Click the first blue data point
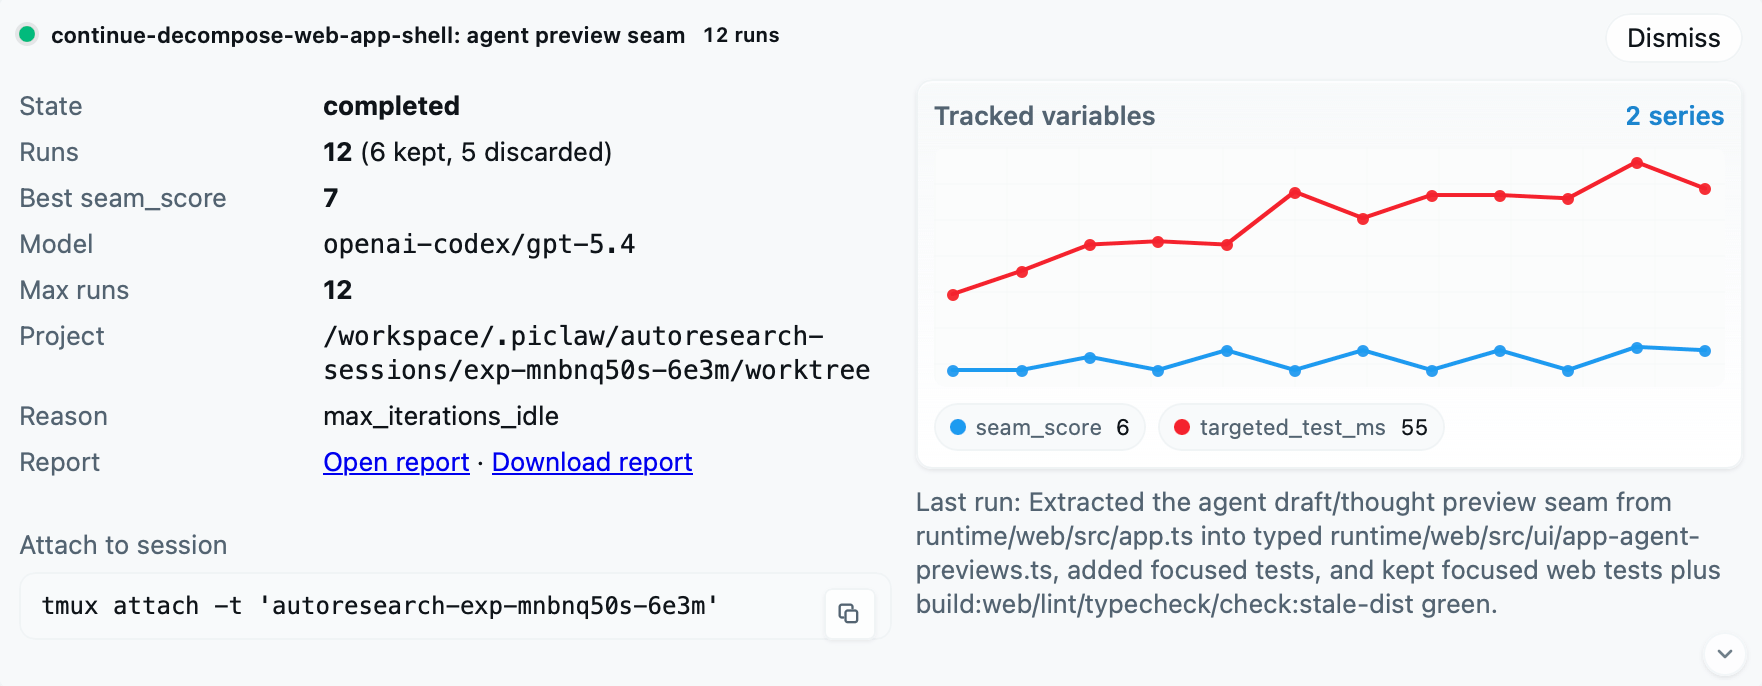Image resolution: width=1762 pixels, height=686 pixels. point(953,370)
